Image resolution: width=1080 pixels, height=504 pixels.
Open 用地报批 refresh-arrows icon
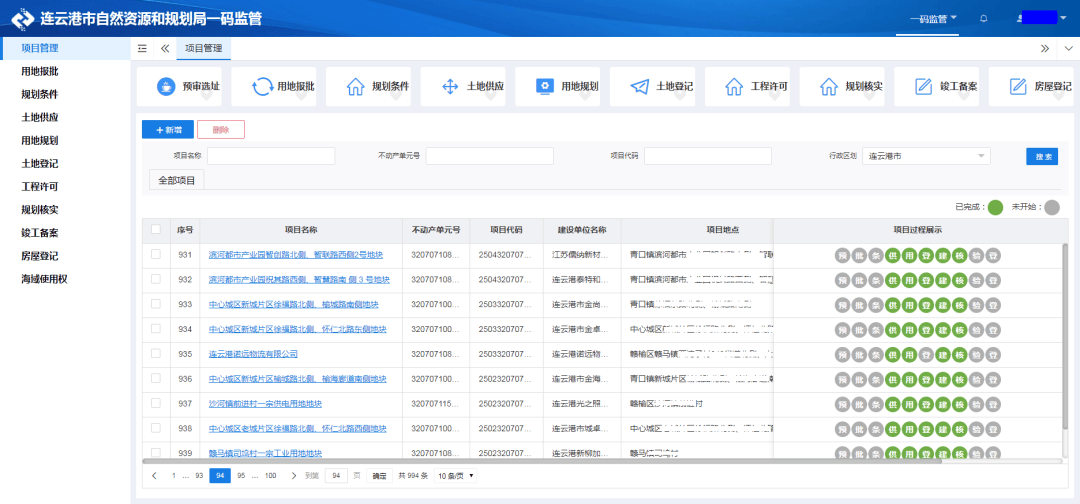[262, 87]
